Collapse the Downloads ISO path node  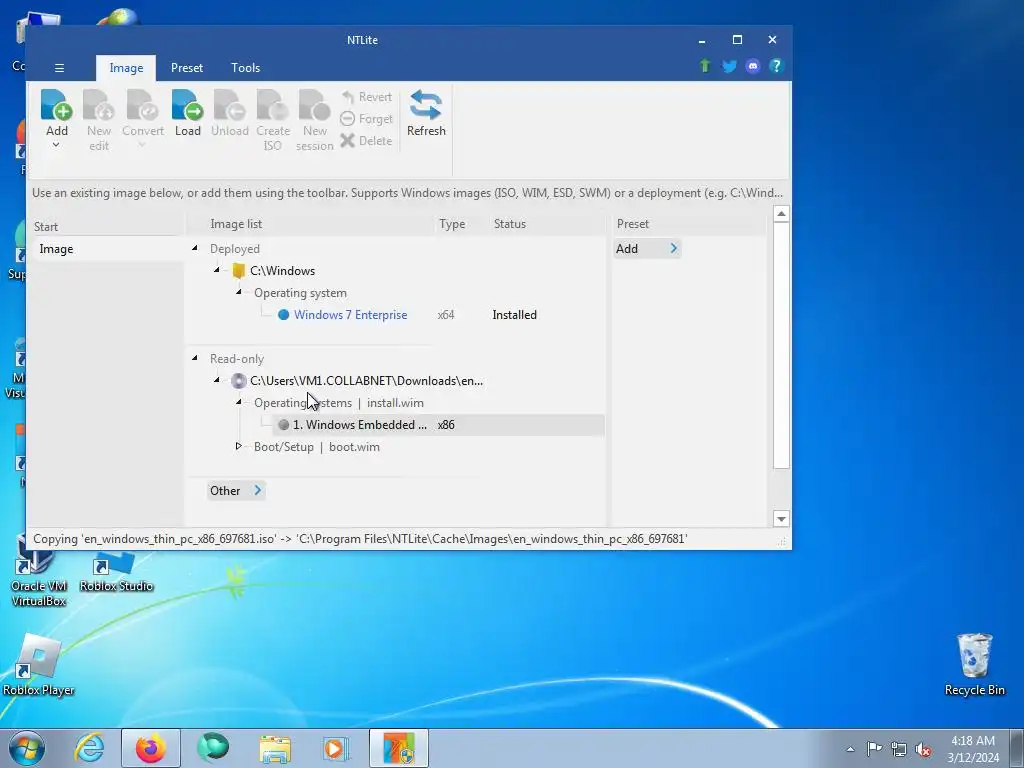click(x=217, y=379)
